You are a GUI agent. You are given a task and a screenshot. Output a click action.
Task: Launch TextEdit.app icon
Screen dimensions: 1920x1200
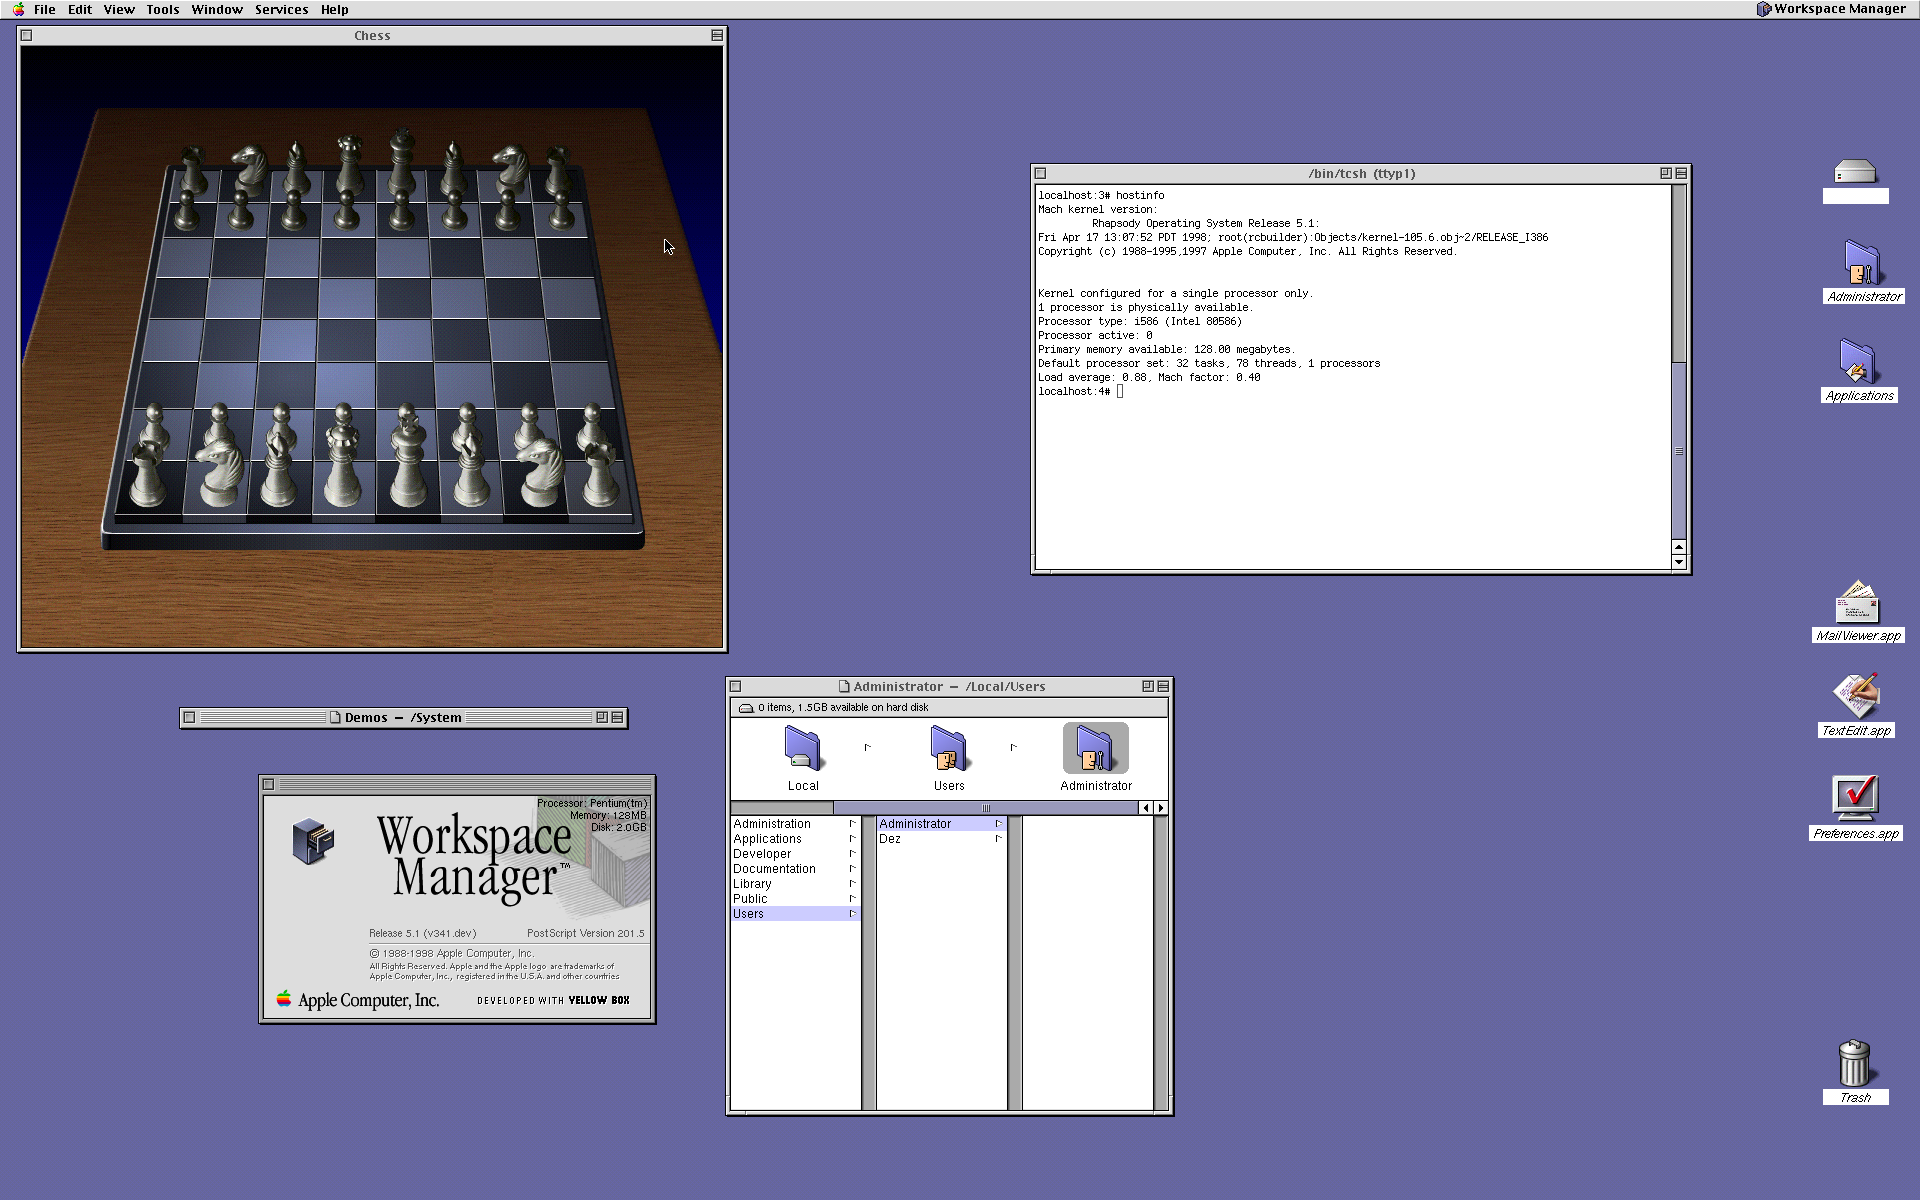pyautogui.click(x=1855, y=696)
